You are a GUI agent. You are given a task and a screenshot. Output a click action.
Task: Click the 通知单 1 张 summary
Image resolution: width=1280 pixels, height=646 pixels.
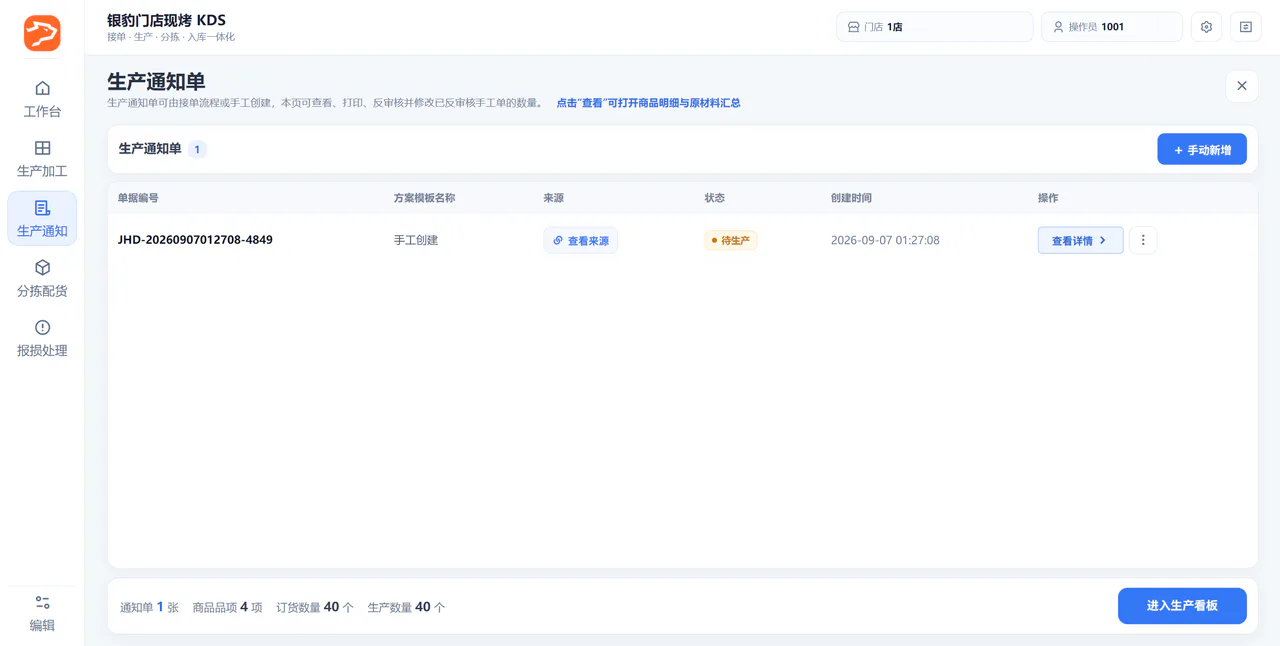[149, 607]
